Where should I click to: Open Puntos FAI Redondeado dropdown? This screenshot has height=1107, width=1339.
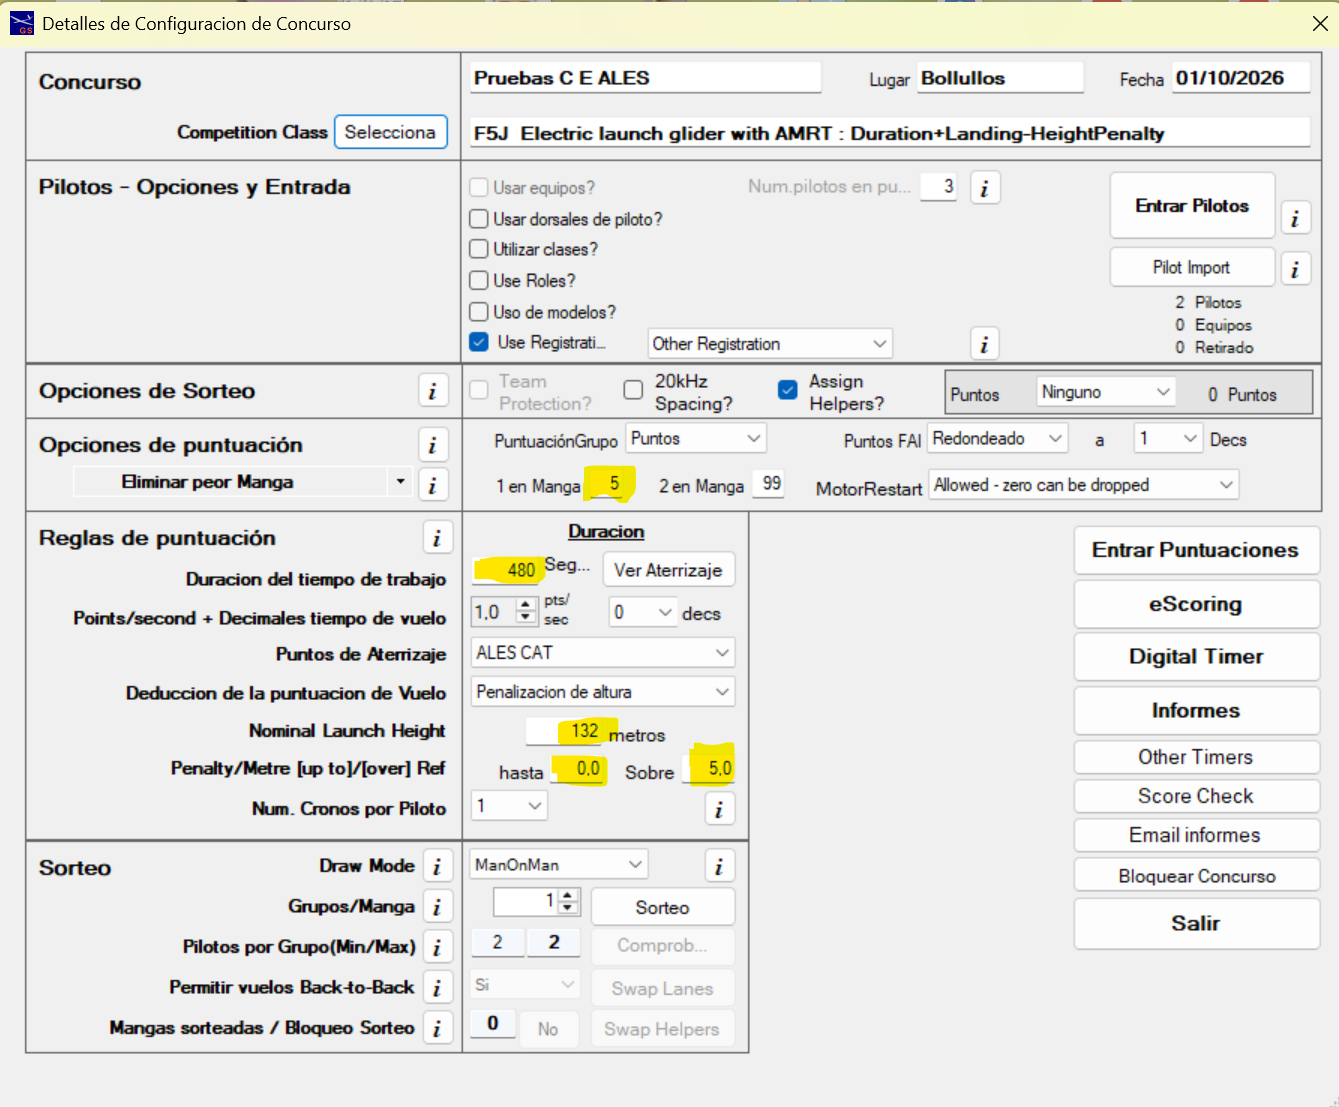click(998, 439)
